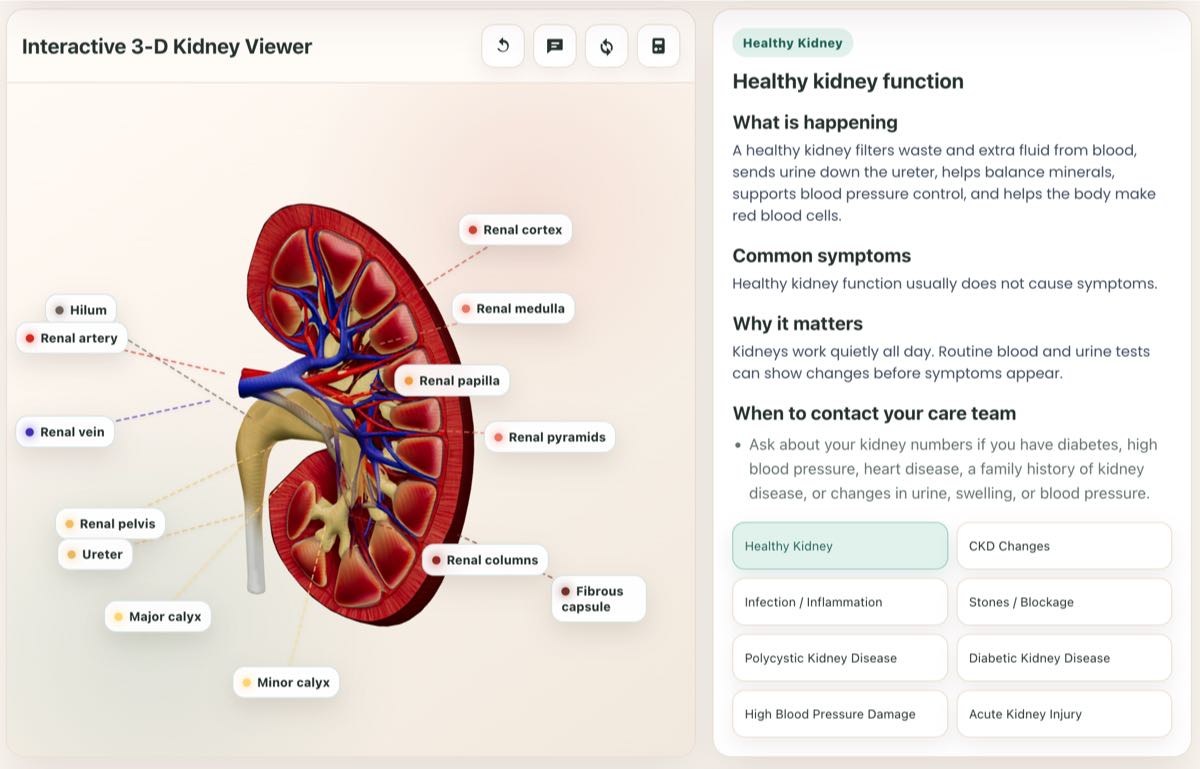Screen dimensions: 1200x769
Task: Select the Fibrous capsule label
Action: 599,599
